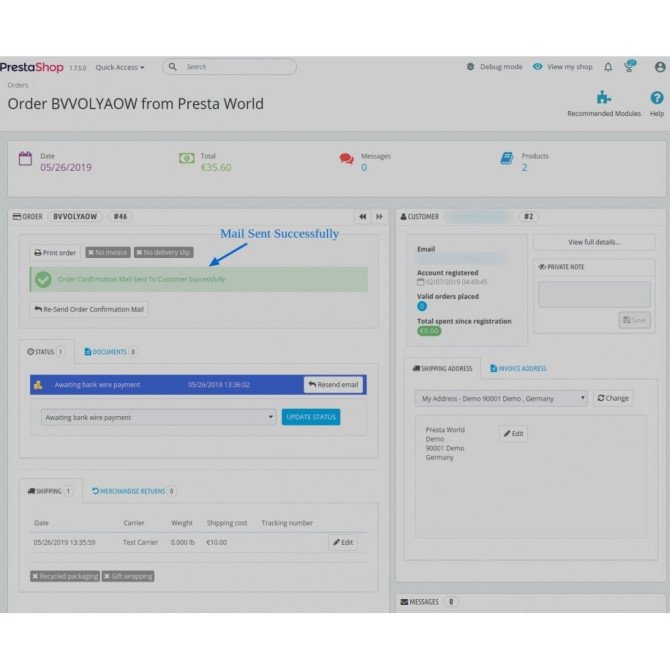Edit the Presta World address
This screenshot has width=670, height=670.
click(x=513, y=434)
